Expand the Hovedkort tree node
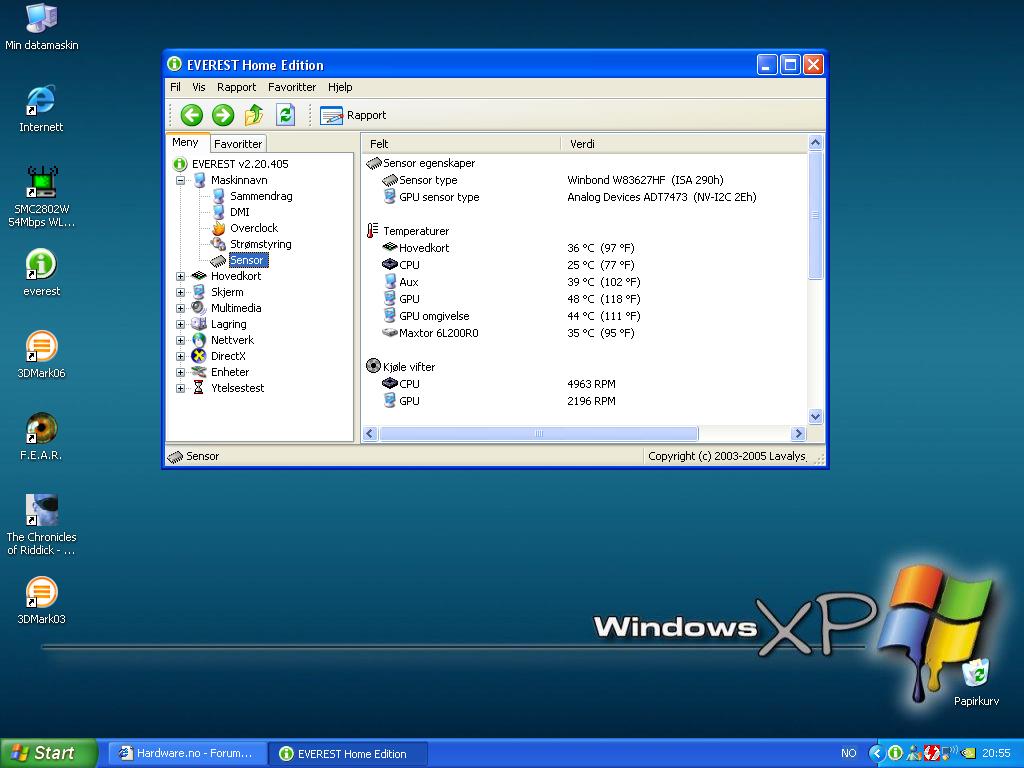1024x768 pixels. 180,276
